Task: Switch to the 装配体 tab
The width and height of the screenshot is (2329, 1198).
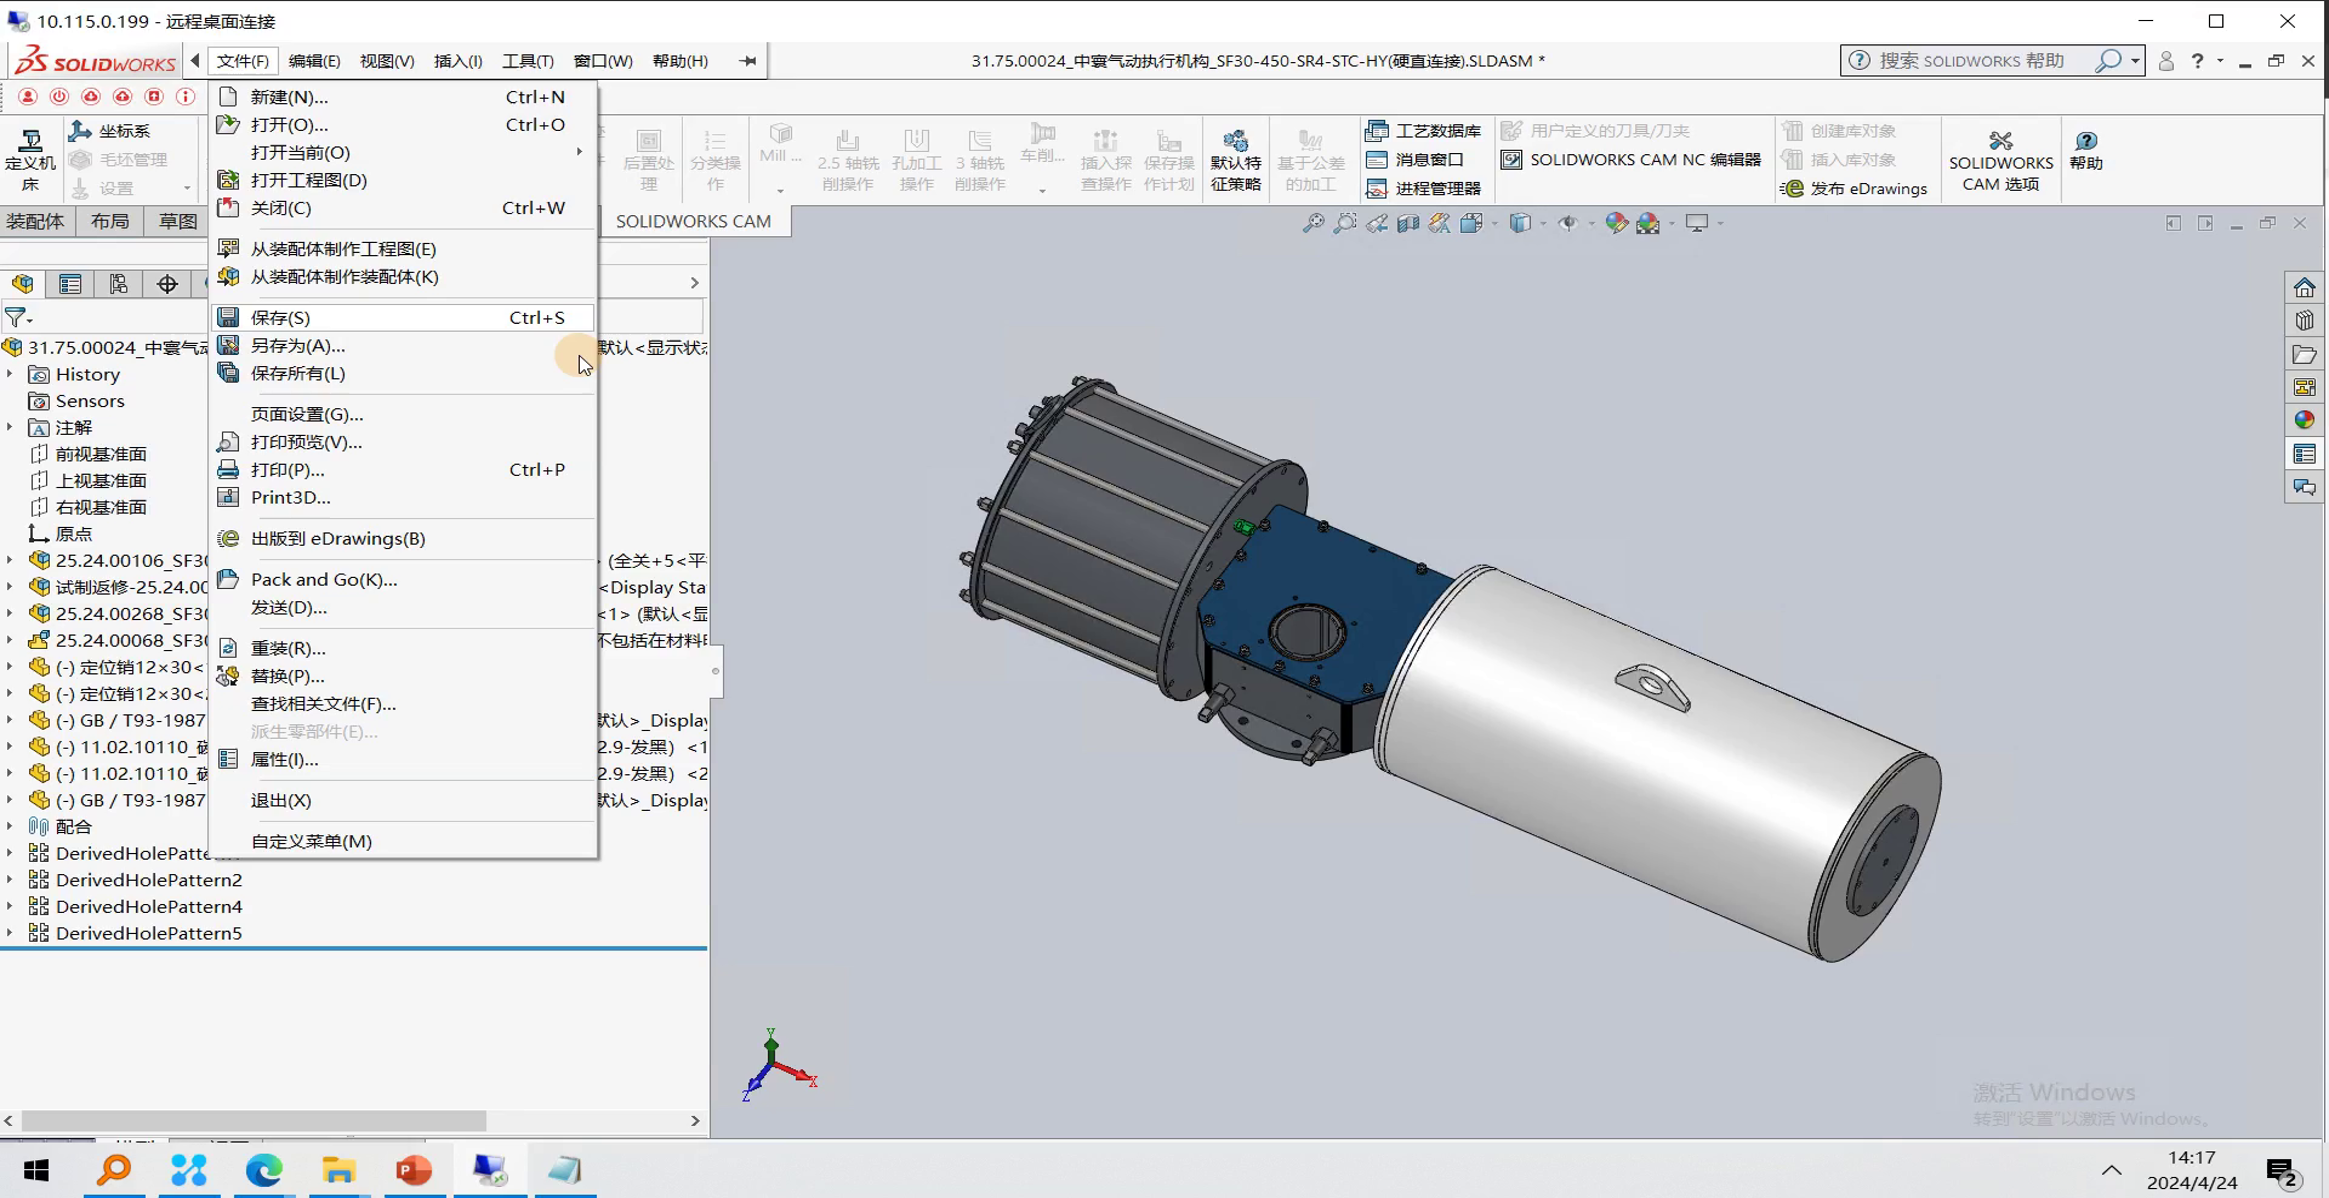Action: point(35,221)
